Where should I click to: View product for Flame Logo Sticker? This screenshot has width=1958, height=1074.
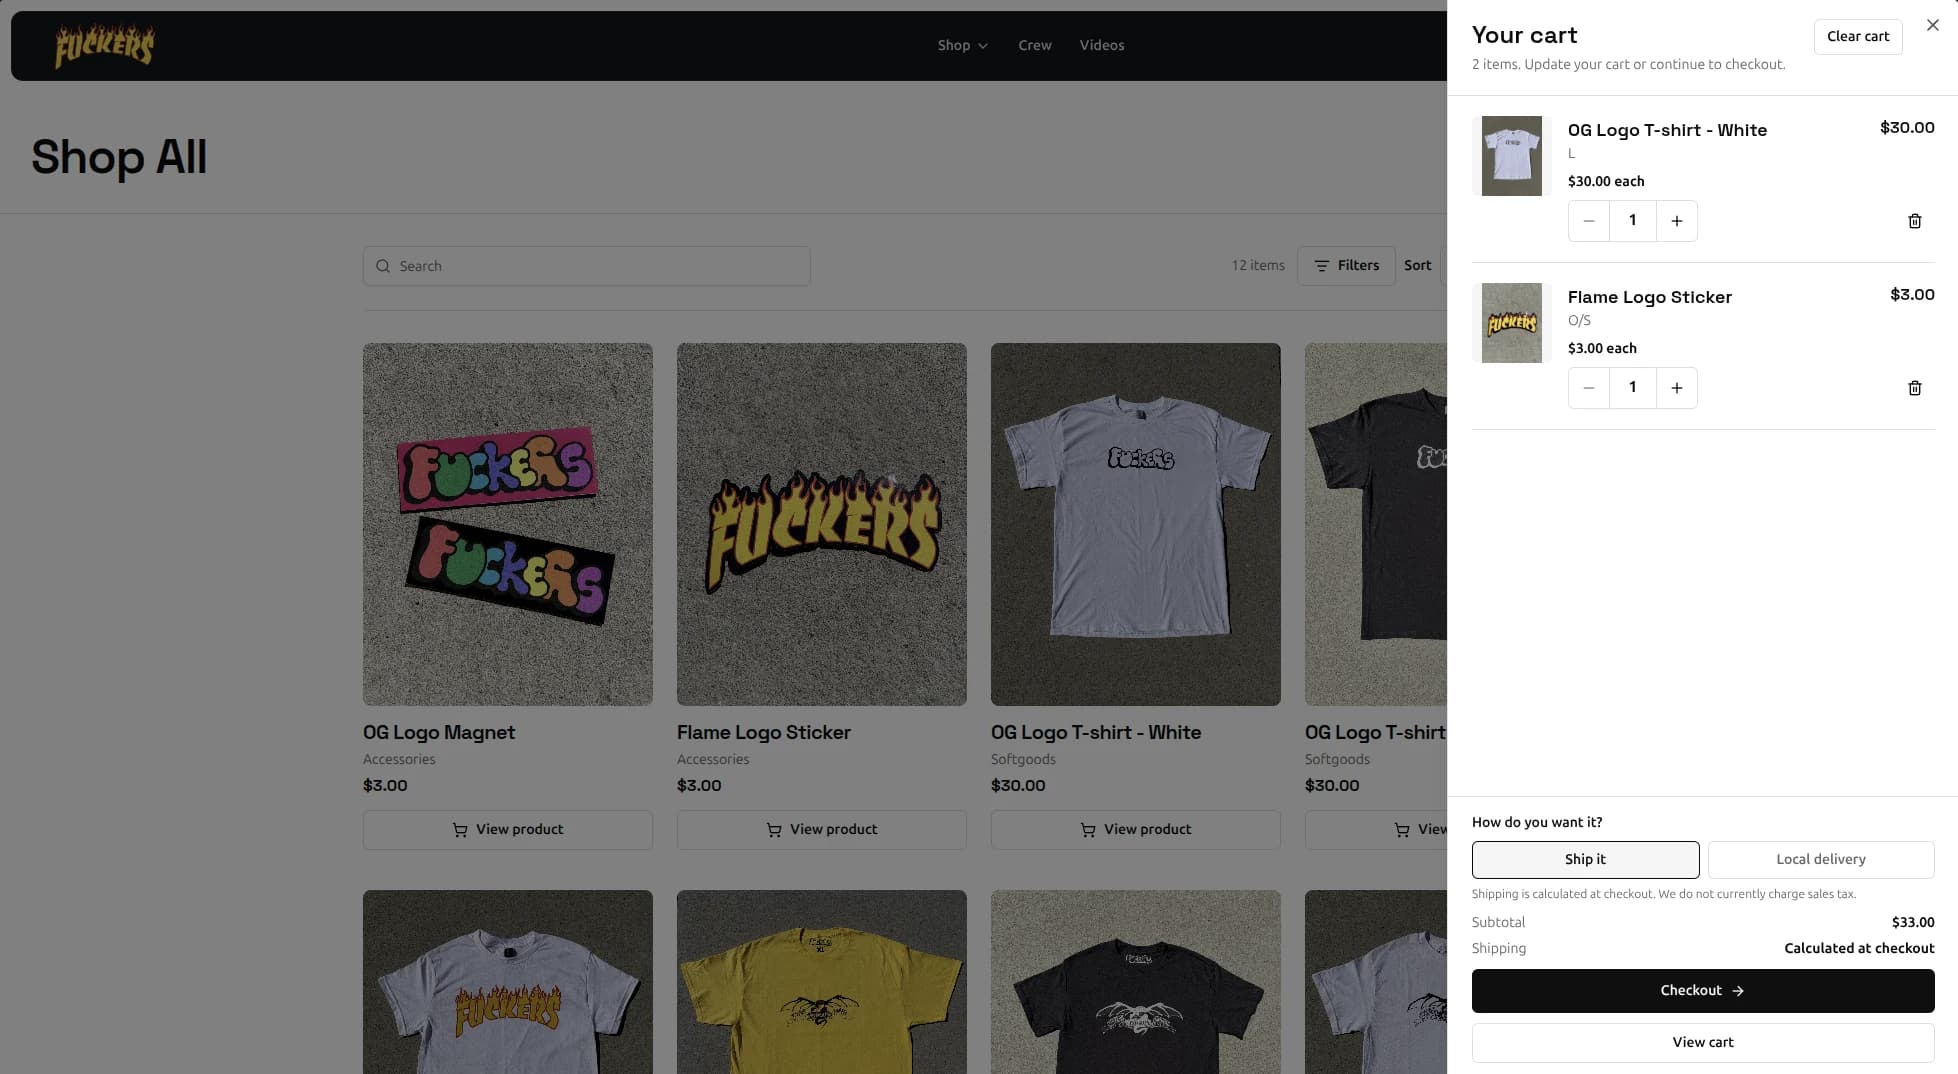tap(821, 830)
